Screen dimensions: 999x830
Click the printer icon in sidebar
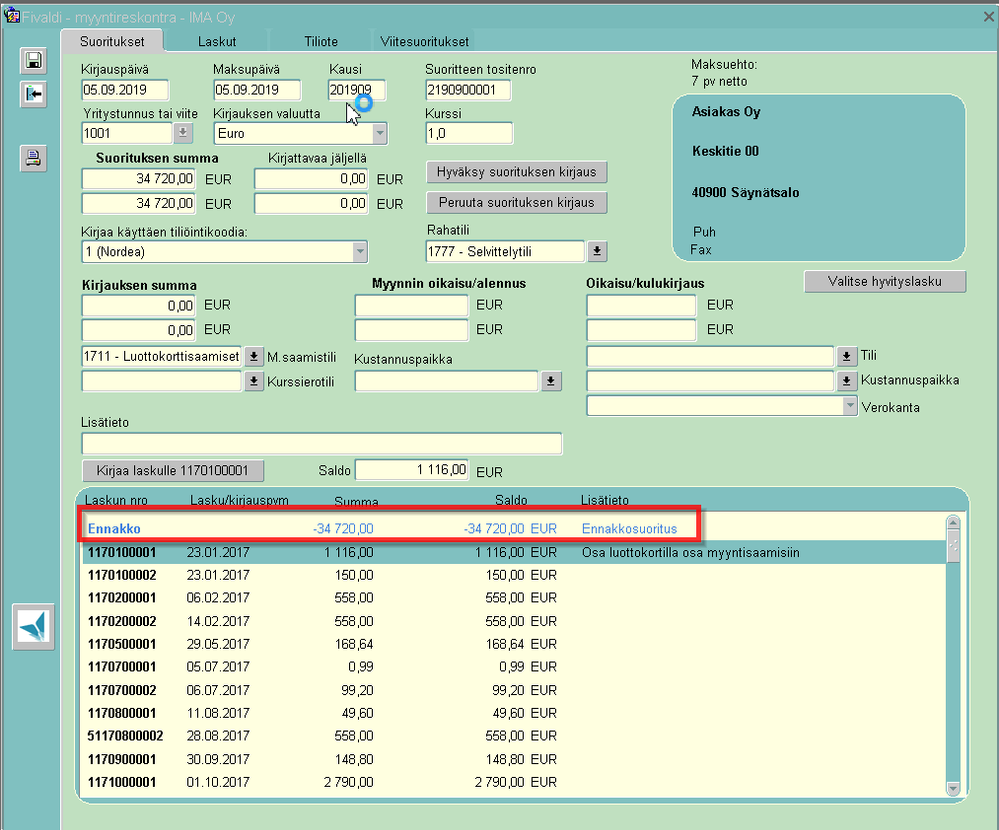[33, 158]
